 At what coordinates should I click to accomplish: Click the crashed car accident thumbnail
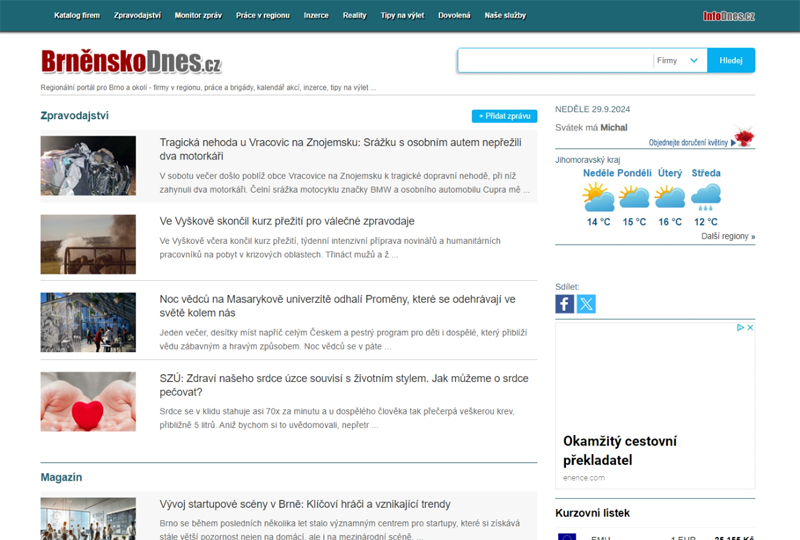pos(88,165)
